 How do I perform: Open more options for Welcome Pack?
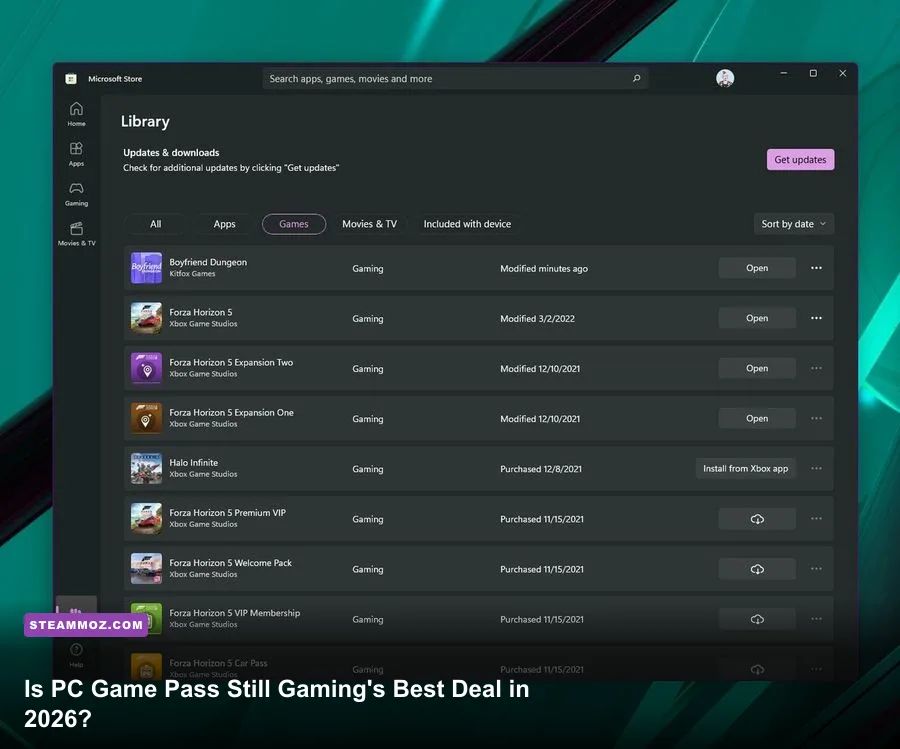point(816,569)
